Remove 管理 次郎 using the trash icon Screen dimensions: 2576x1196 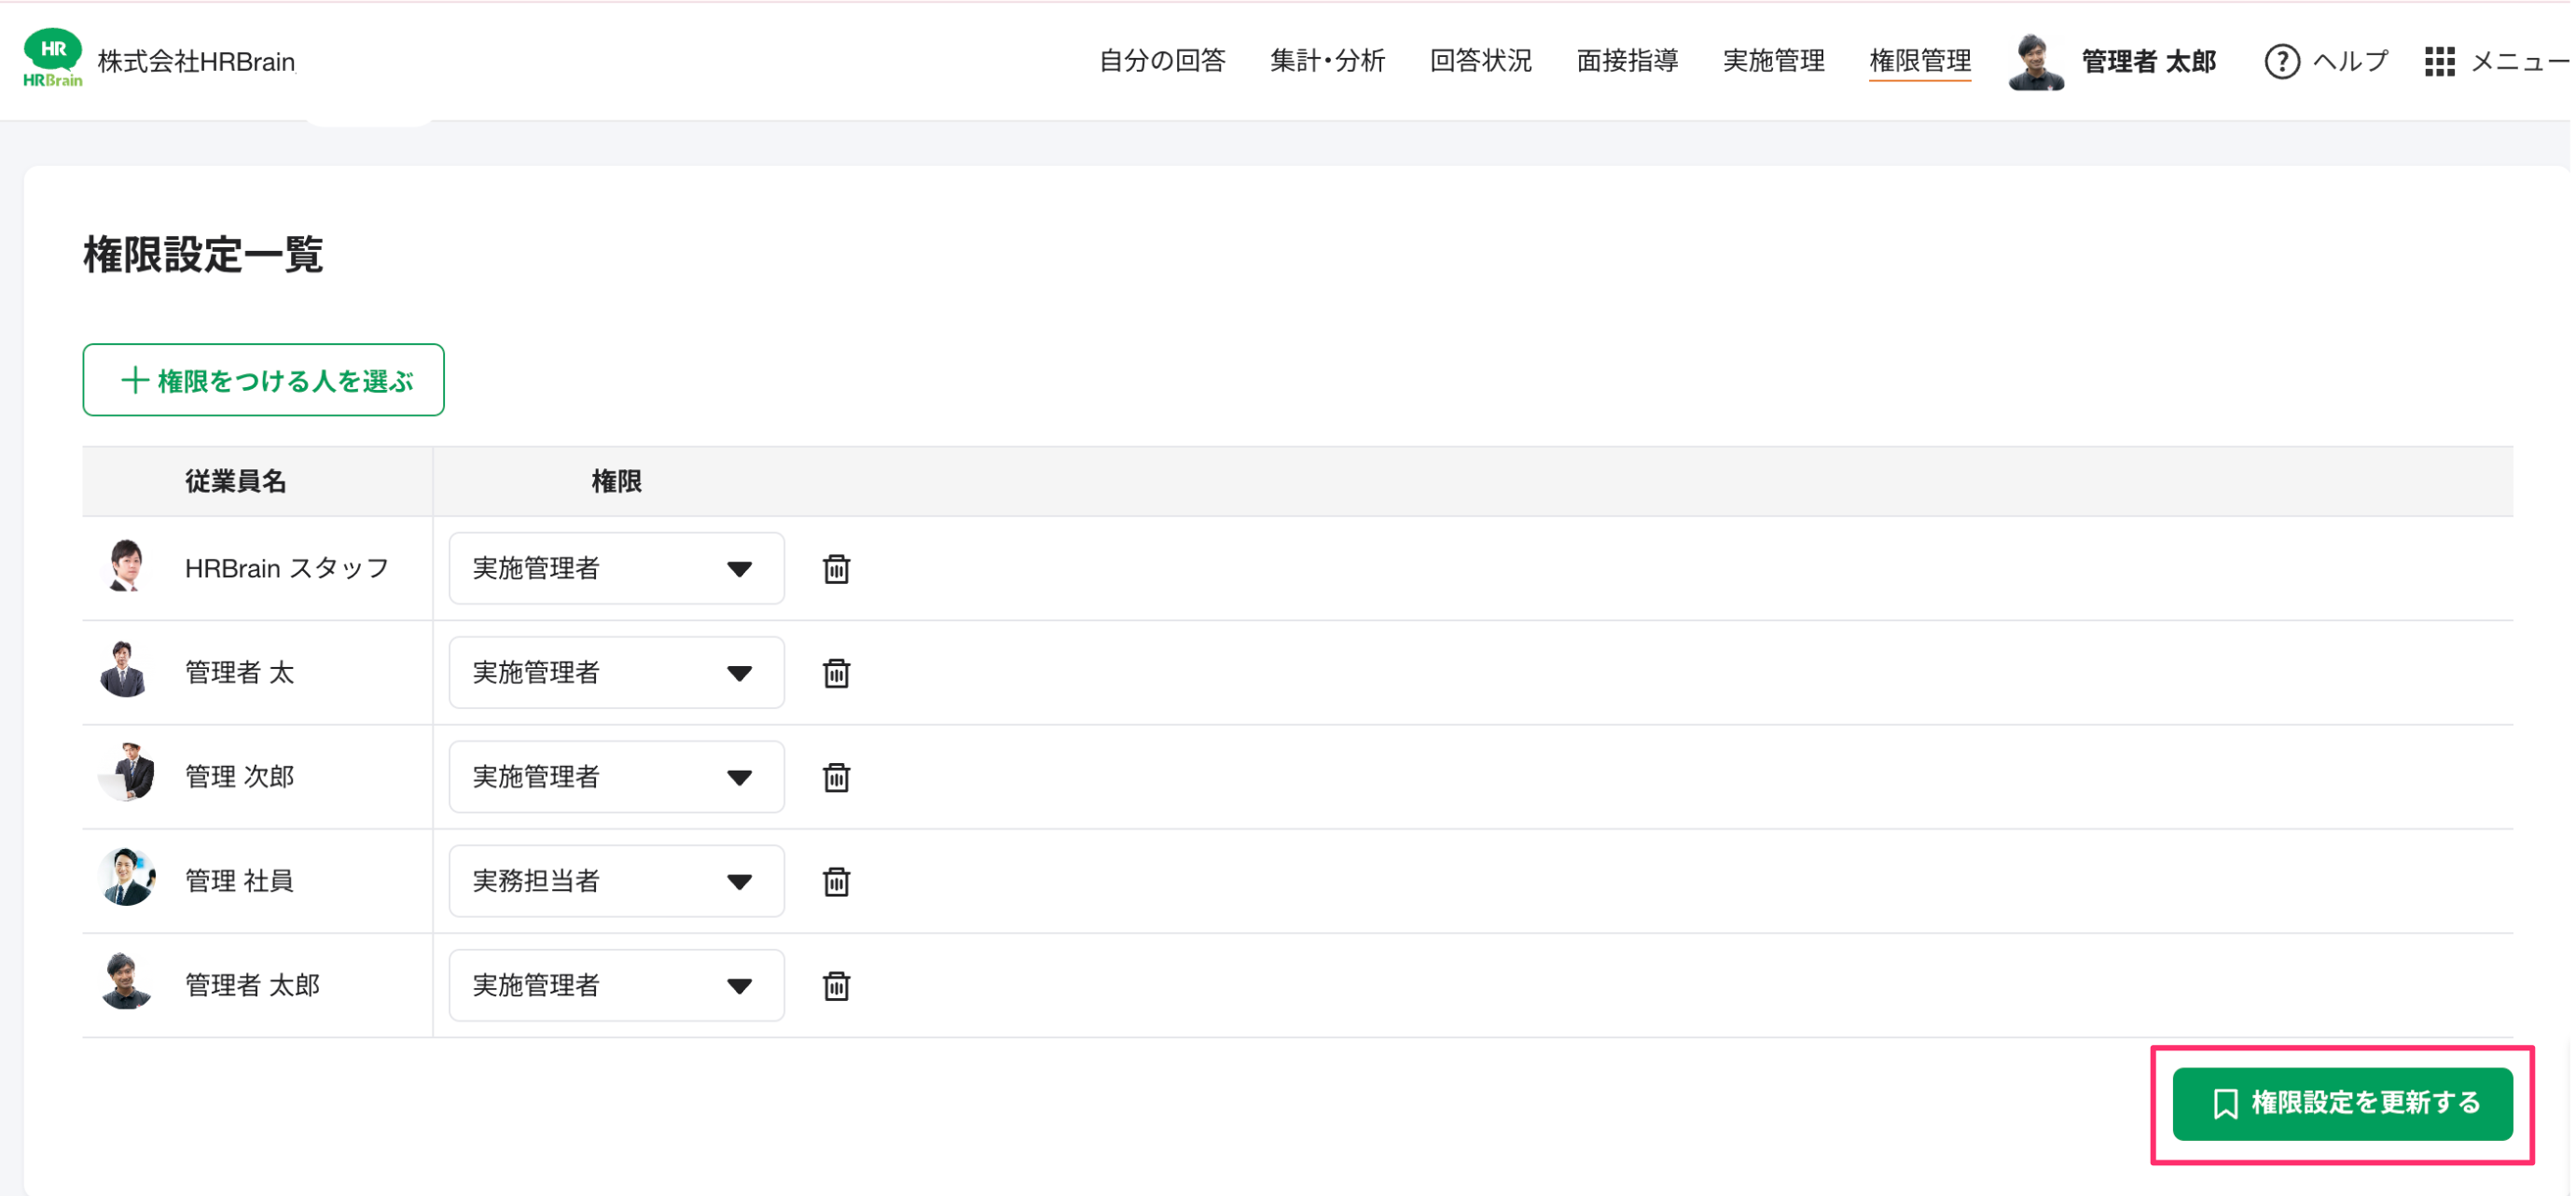(x=836, y=777)
